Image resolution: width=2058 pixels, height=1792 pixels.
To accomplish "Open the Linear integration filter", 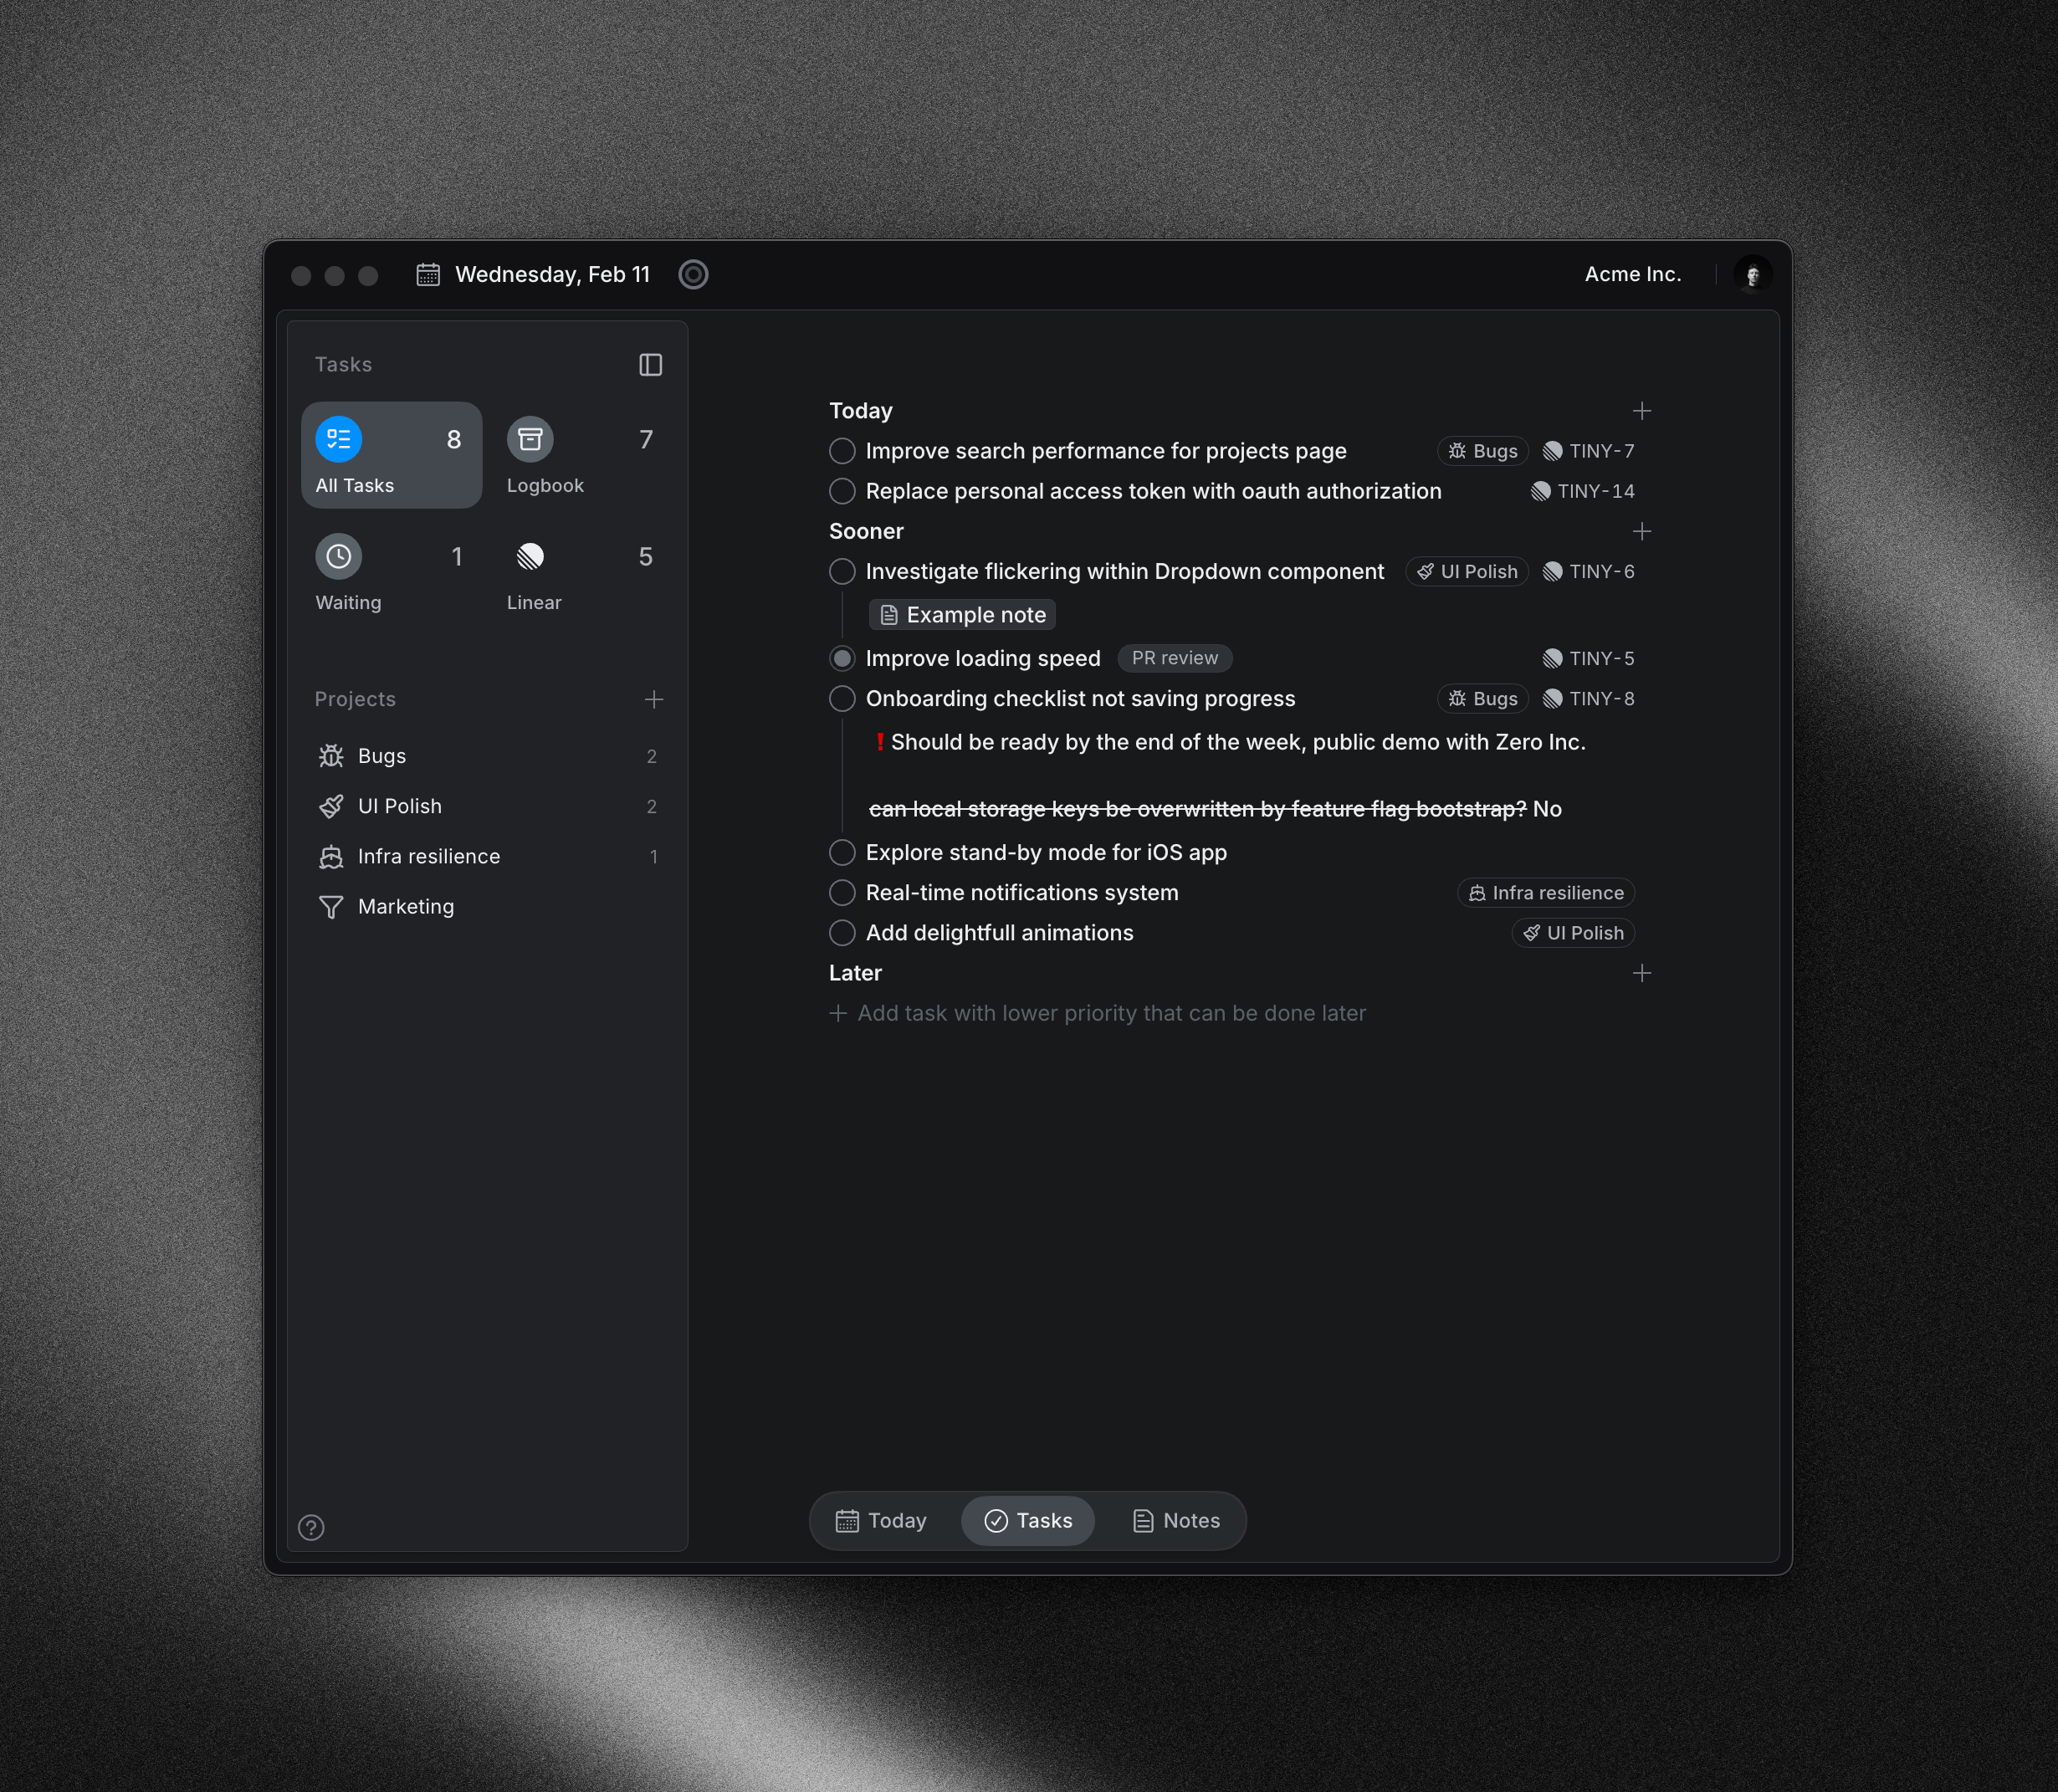I will click(530, 556).
